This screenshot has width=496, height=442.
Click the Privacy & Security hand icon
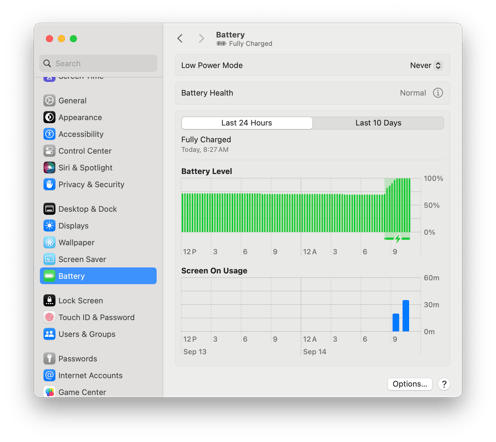(x=49, y=184)
